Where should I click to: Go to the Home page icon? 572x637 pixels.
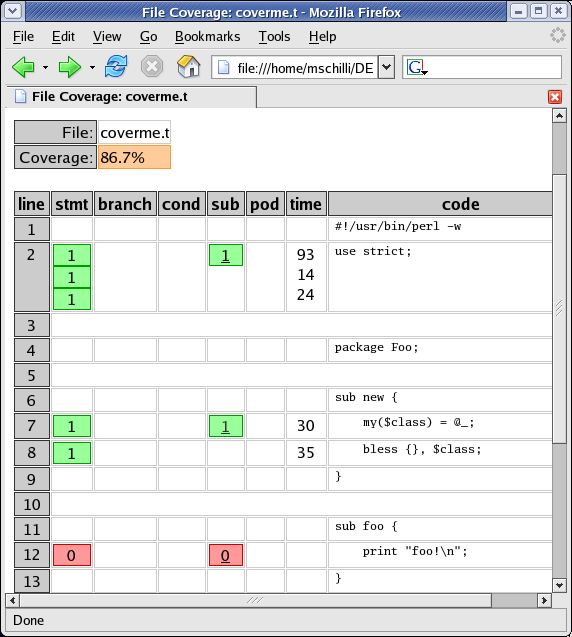188,67
